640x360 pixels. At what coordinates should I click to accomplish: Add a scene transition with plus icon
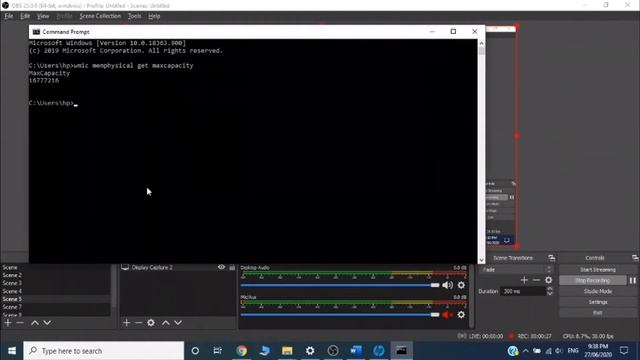click(524, 280)
